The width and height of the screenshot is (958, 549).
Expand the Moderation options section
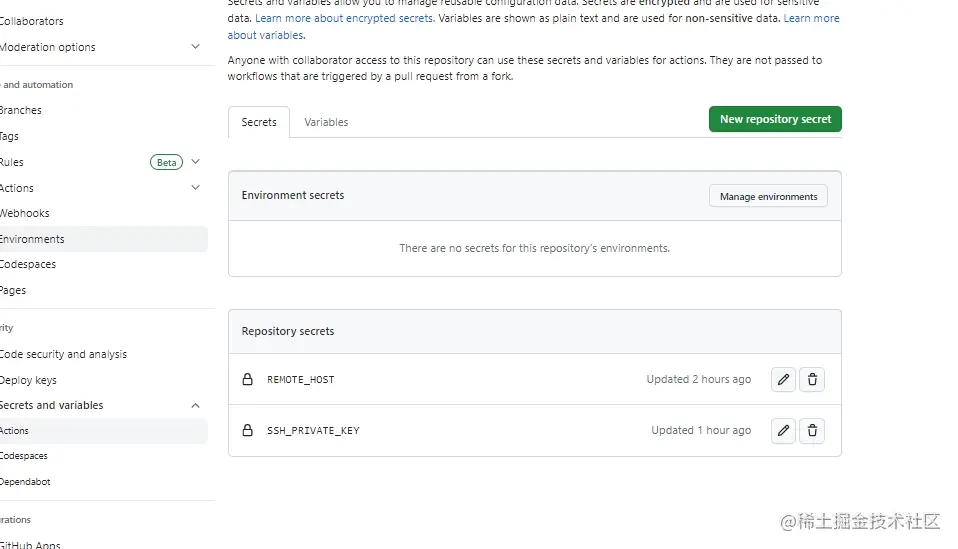tap(196, 46)
